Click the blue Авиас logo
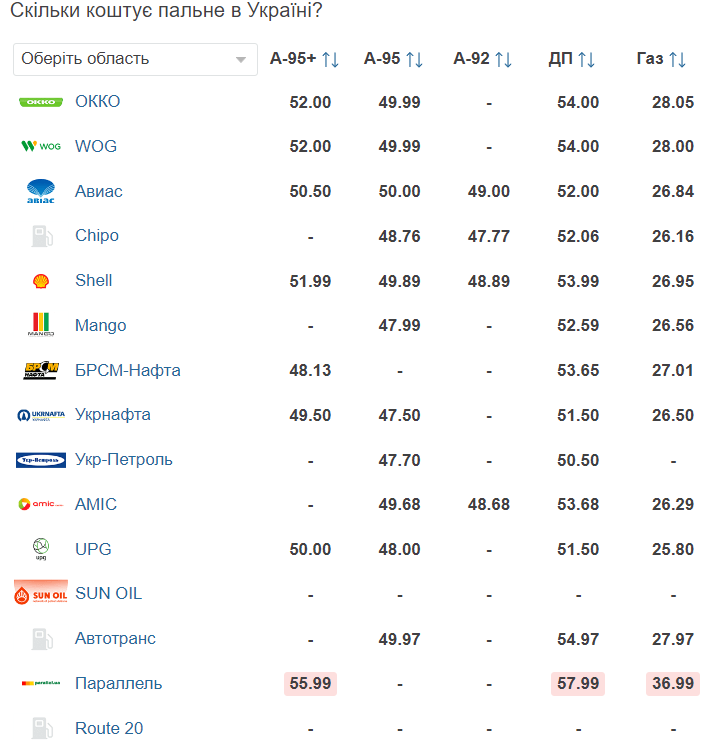Viewport: 704px width, 749px height. [41, 191]
